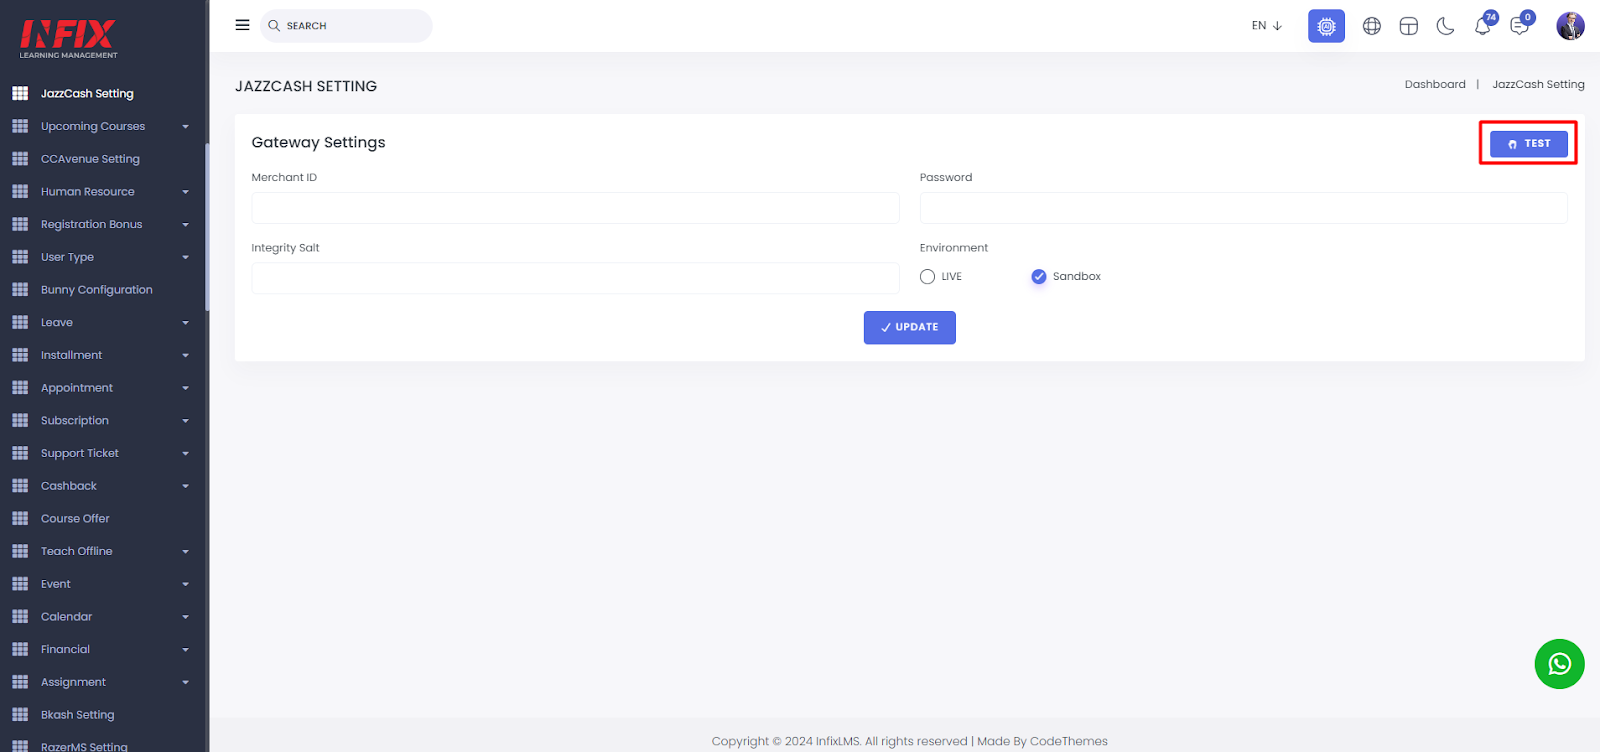
Task: Expand User Type submenu arrow
Action: [x=185, y=258]
